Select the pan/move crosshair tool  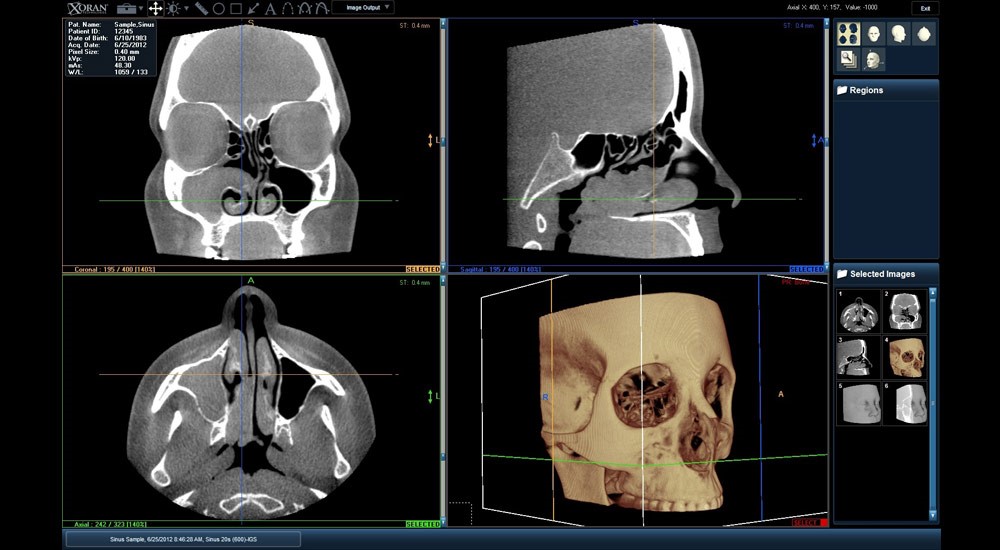155,8
